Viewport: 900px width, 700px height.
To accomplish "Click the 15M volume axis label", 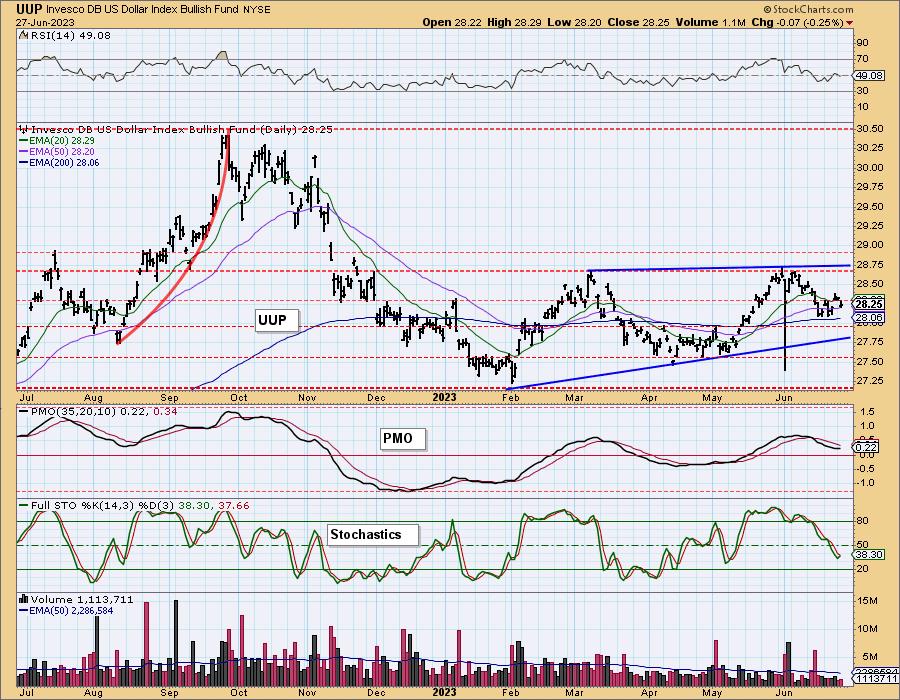I will click(867, 600).
